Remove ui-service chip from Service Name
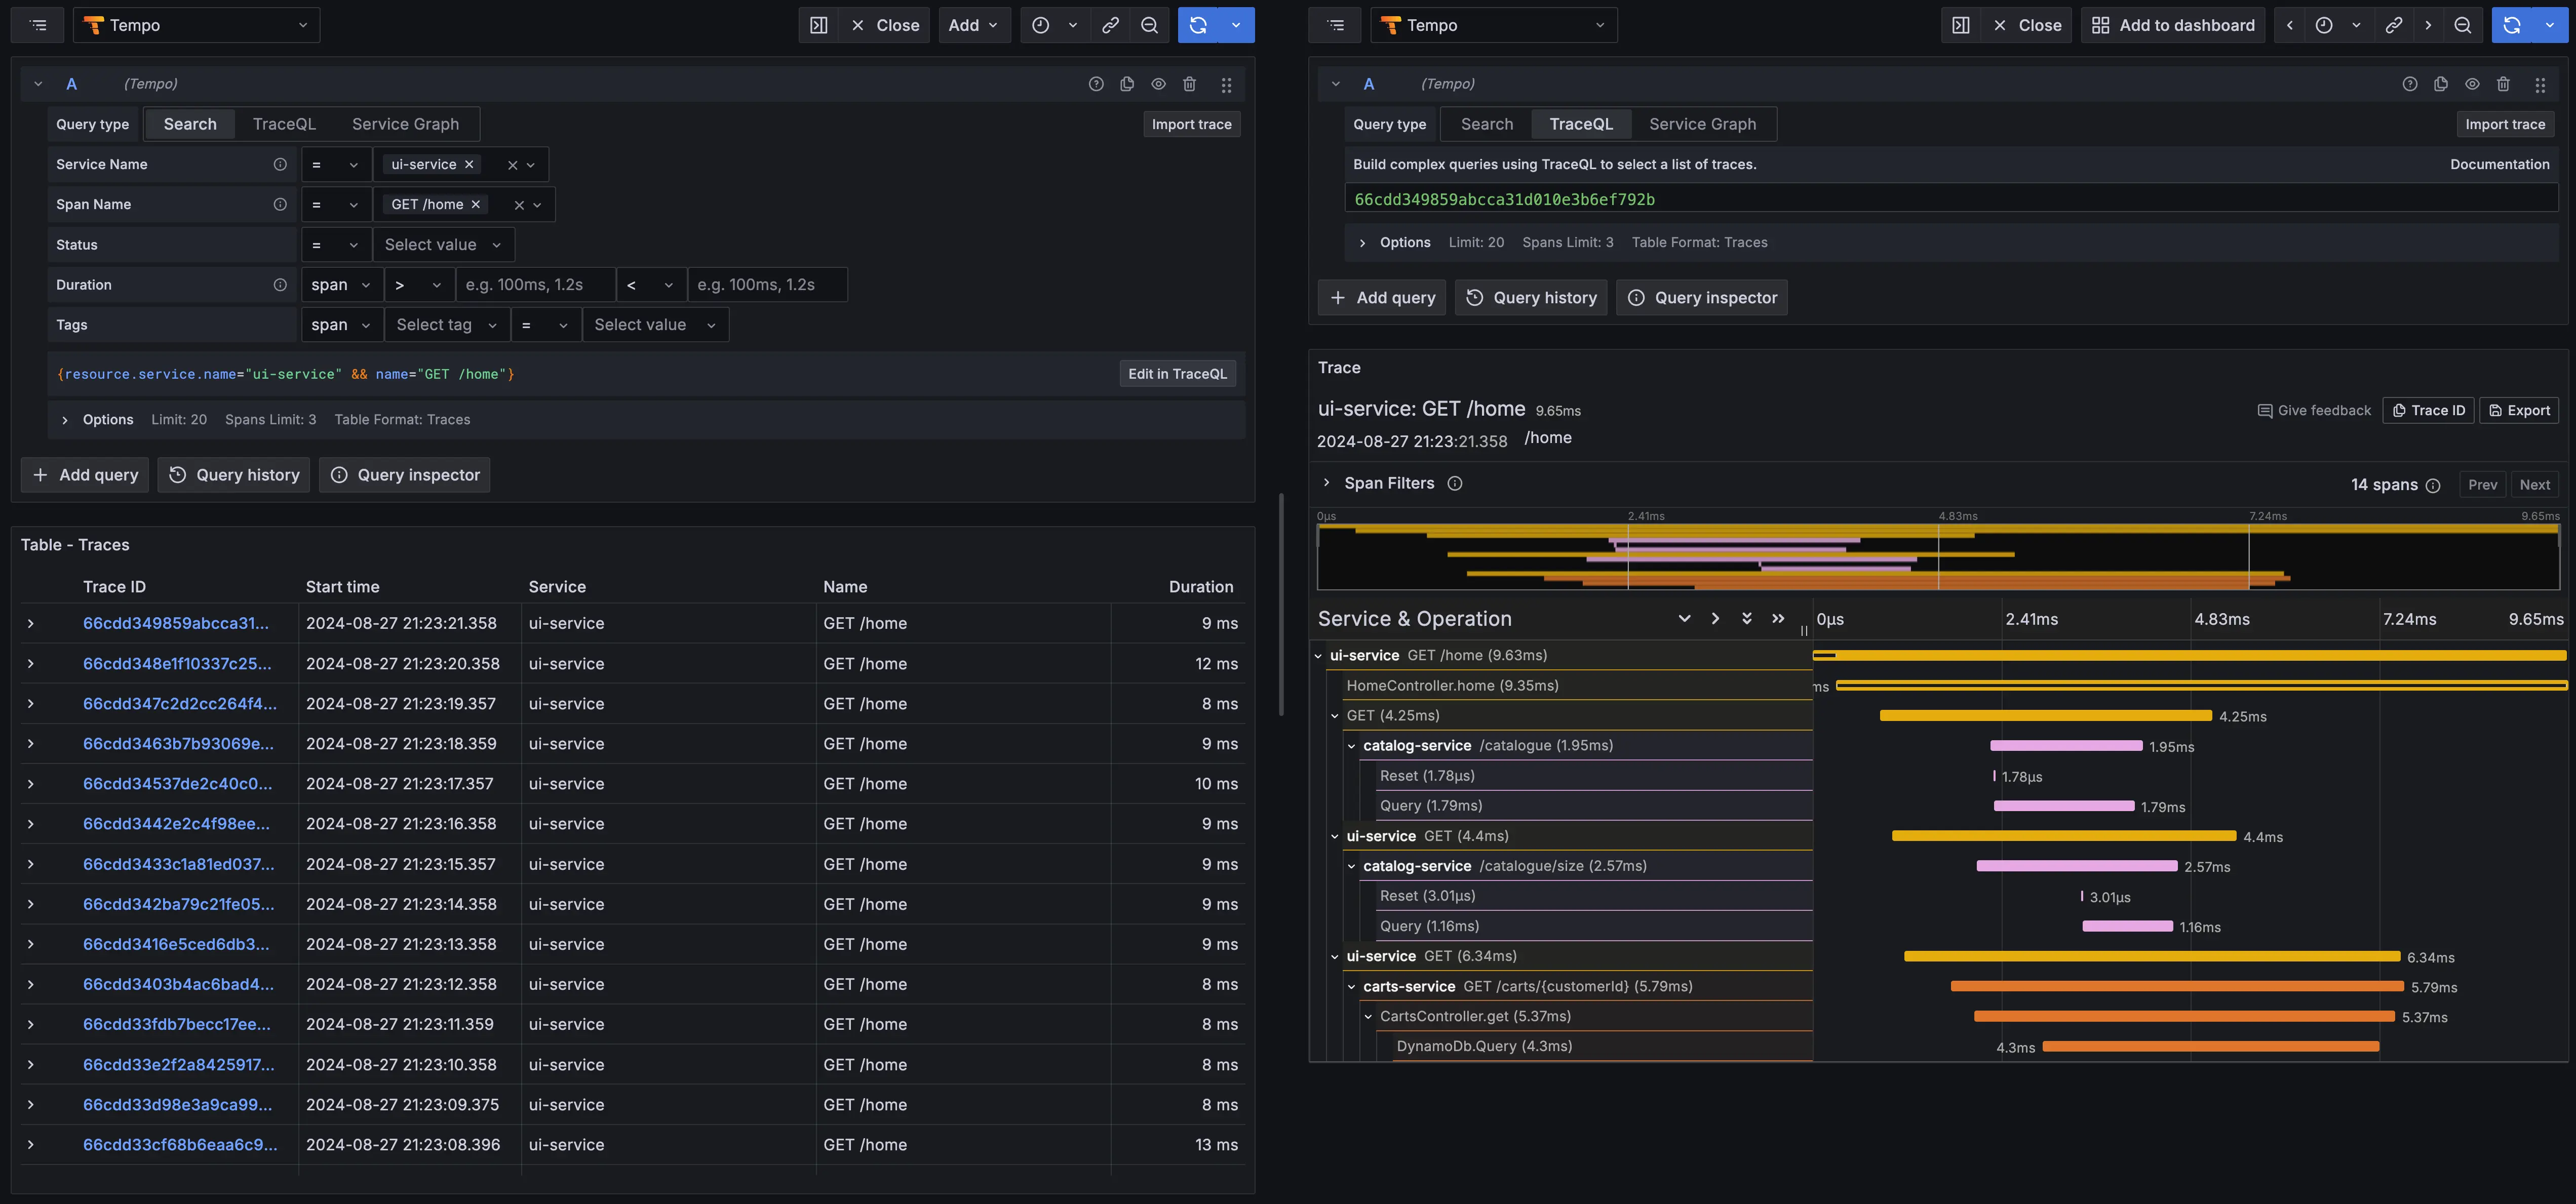 (469, 164)
